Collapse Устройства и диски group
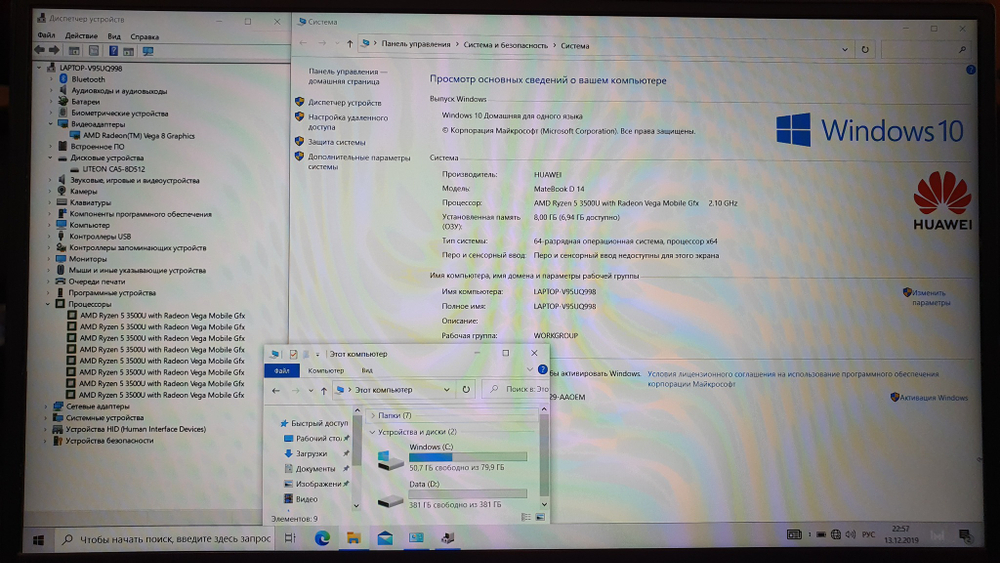 point(372,432)
